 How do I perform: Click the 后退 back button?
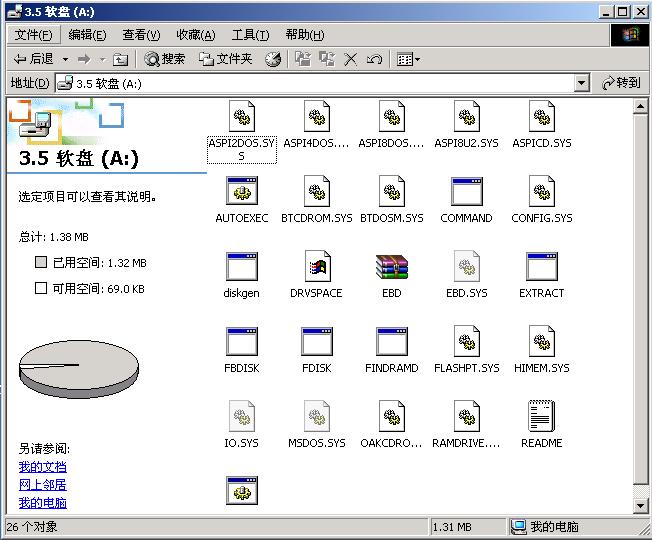coord(34,59)
